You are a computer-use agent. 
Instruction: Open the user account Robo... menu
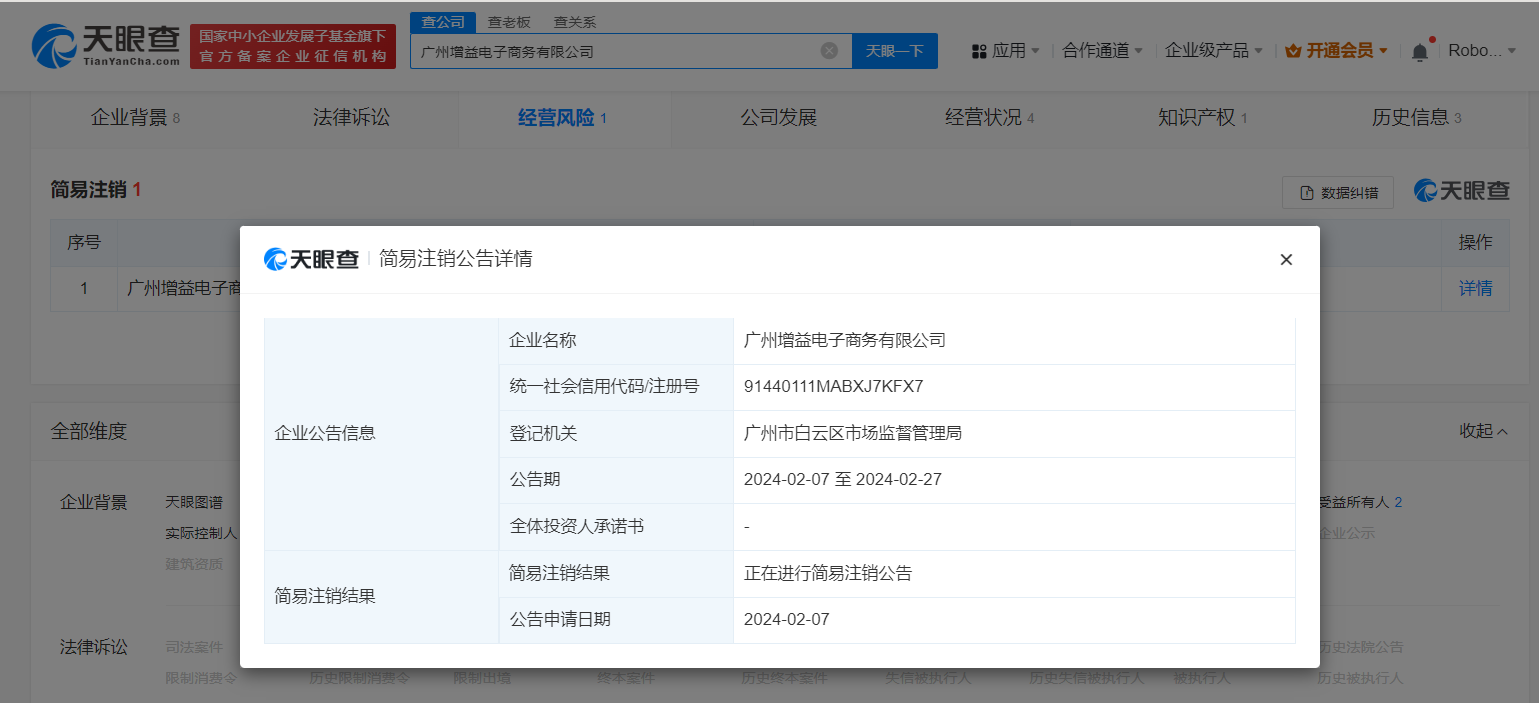(x=1481, y=51)
